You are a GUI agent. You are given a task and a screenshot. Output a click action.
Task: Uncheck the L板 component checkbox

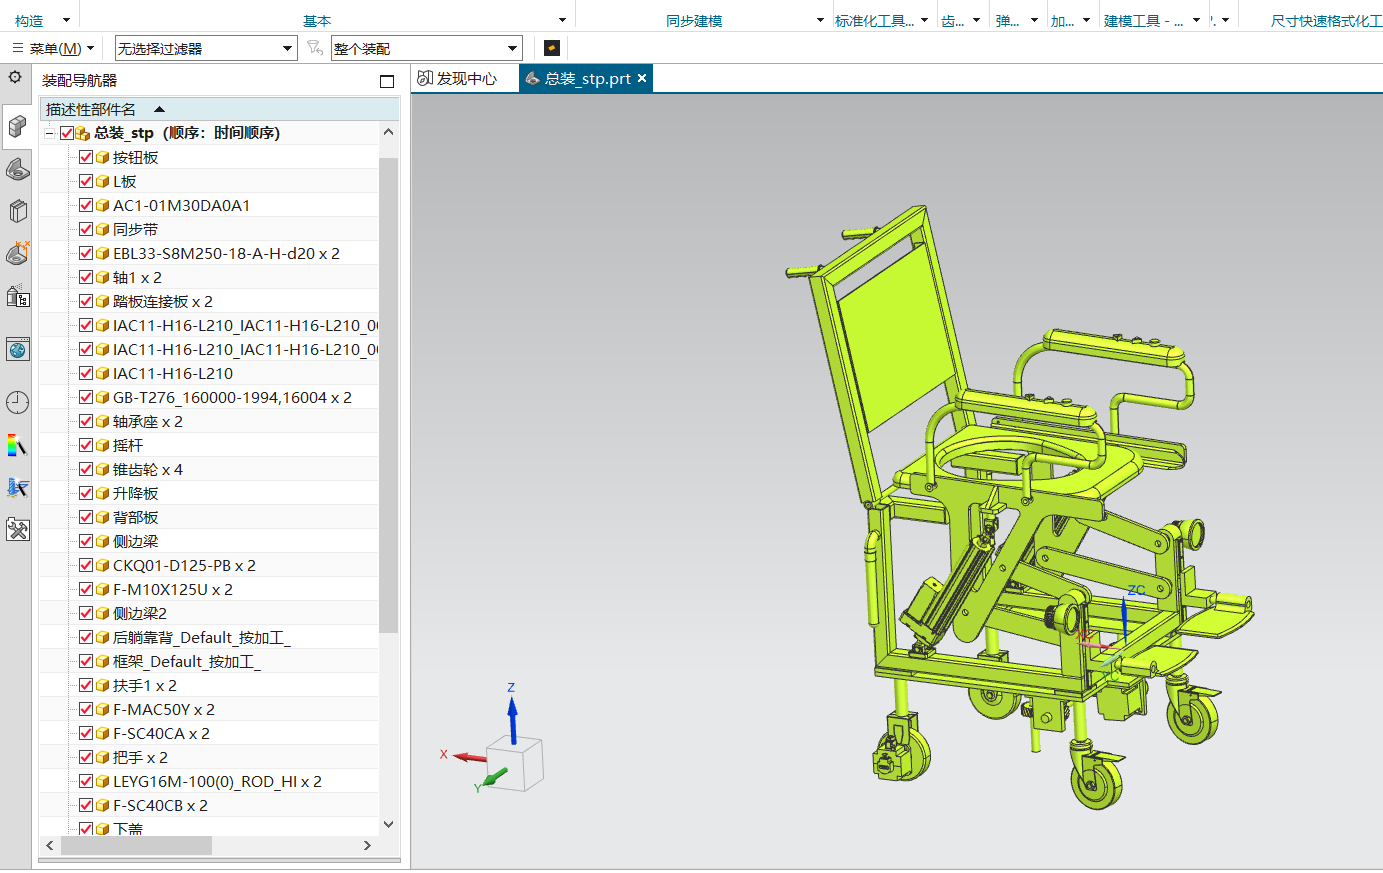pos(86,181)
